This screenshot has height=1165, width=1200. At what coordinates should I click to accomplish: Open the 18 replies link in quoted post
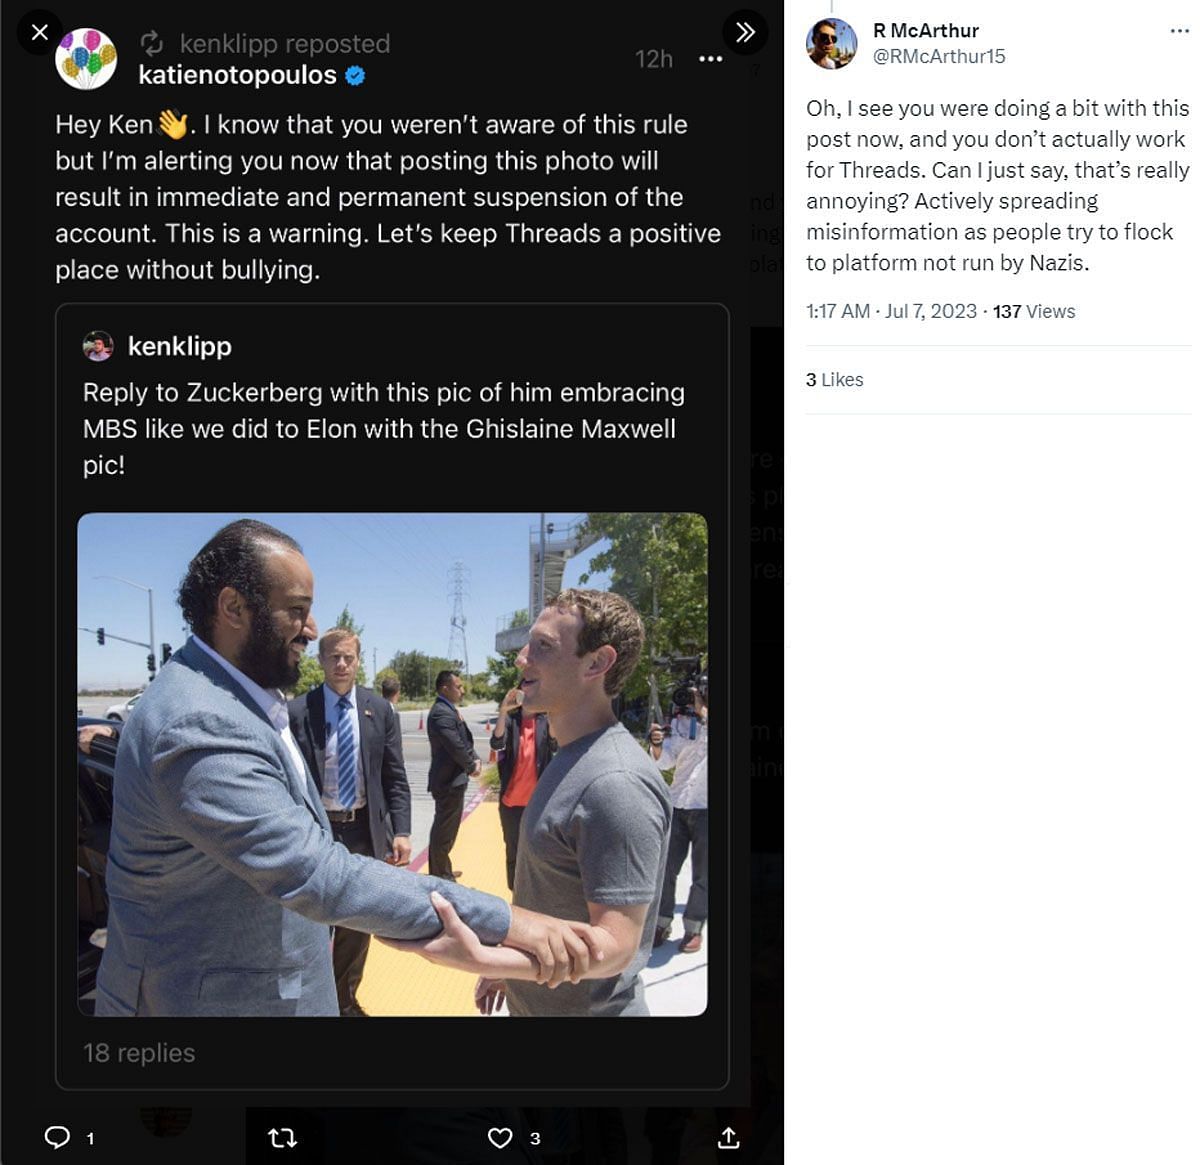pos(139,1053)
